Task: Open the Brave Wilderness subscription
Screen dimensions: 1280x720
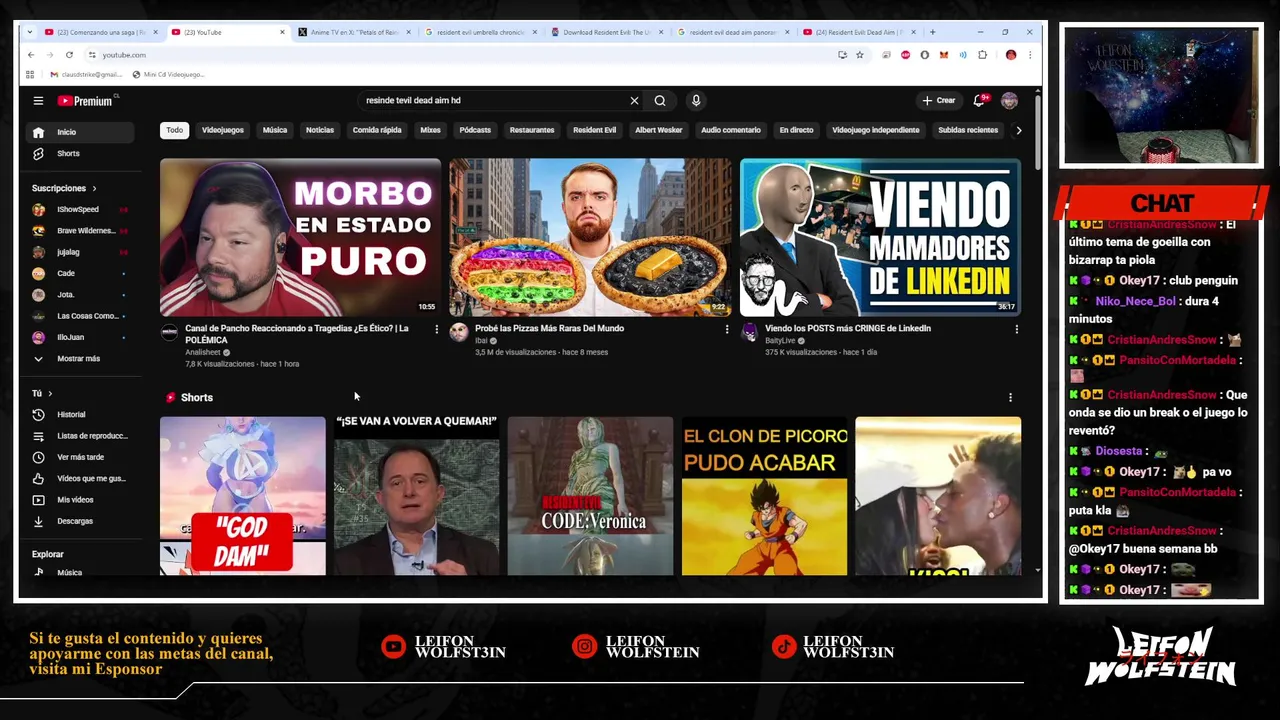Action: pyautogui.click(x=80, y=231)
